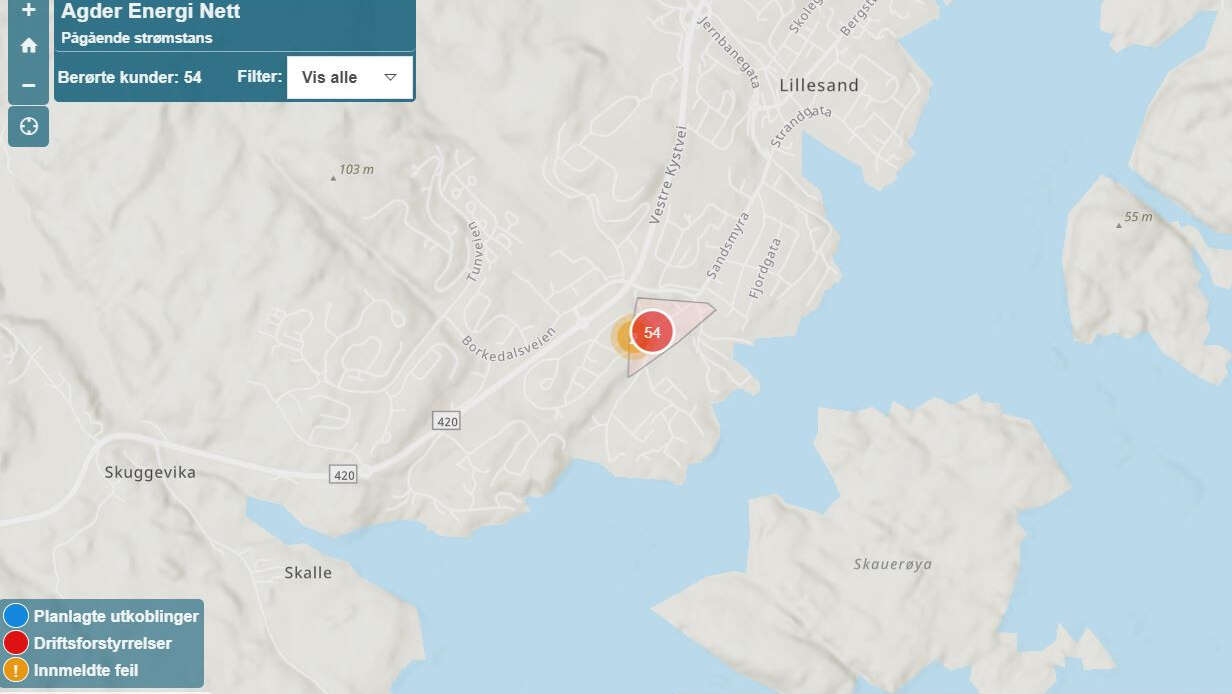Open the red 54 outage cluster marker

tap(652, 332)
